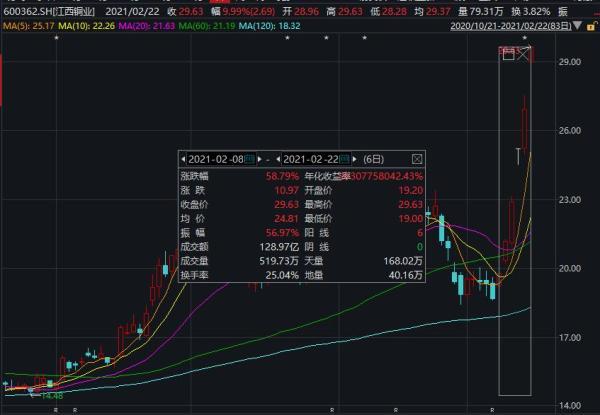The width and height of the screenshot is (600, 415).
Task: Select the MA(120): 18.32 indicator label
Action: 269,26
